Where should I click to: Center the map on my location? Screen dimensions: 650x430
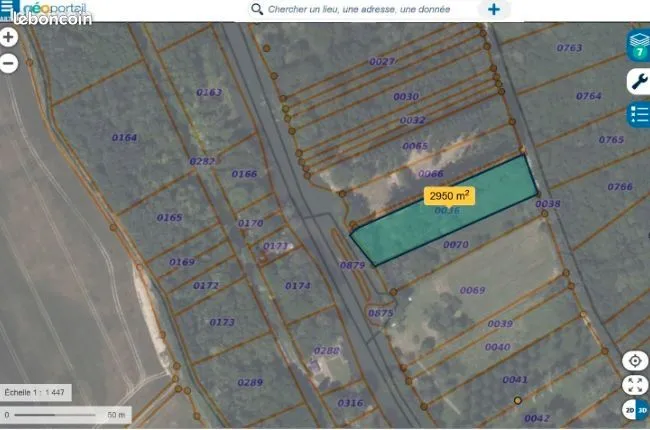[635, 361]
